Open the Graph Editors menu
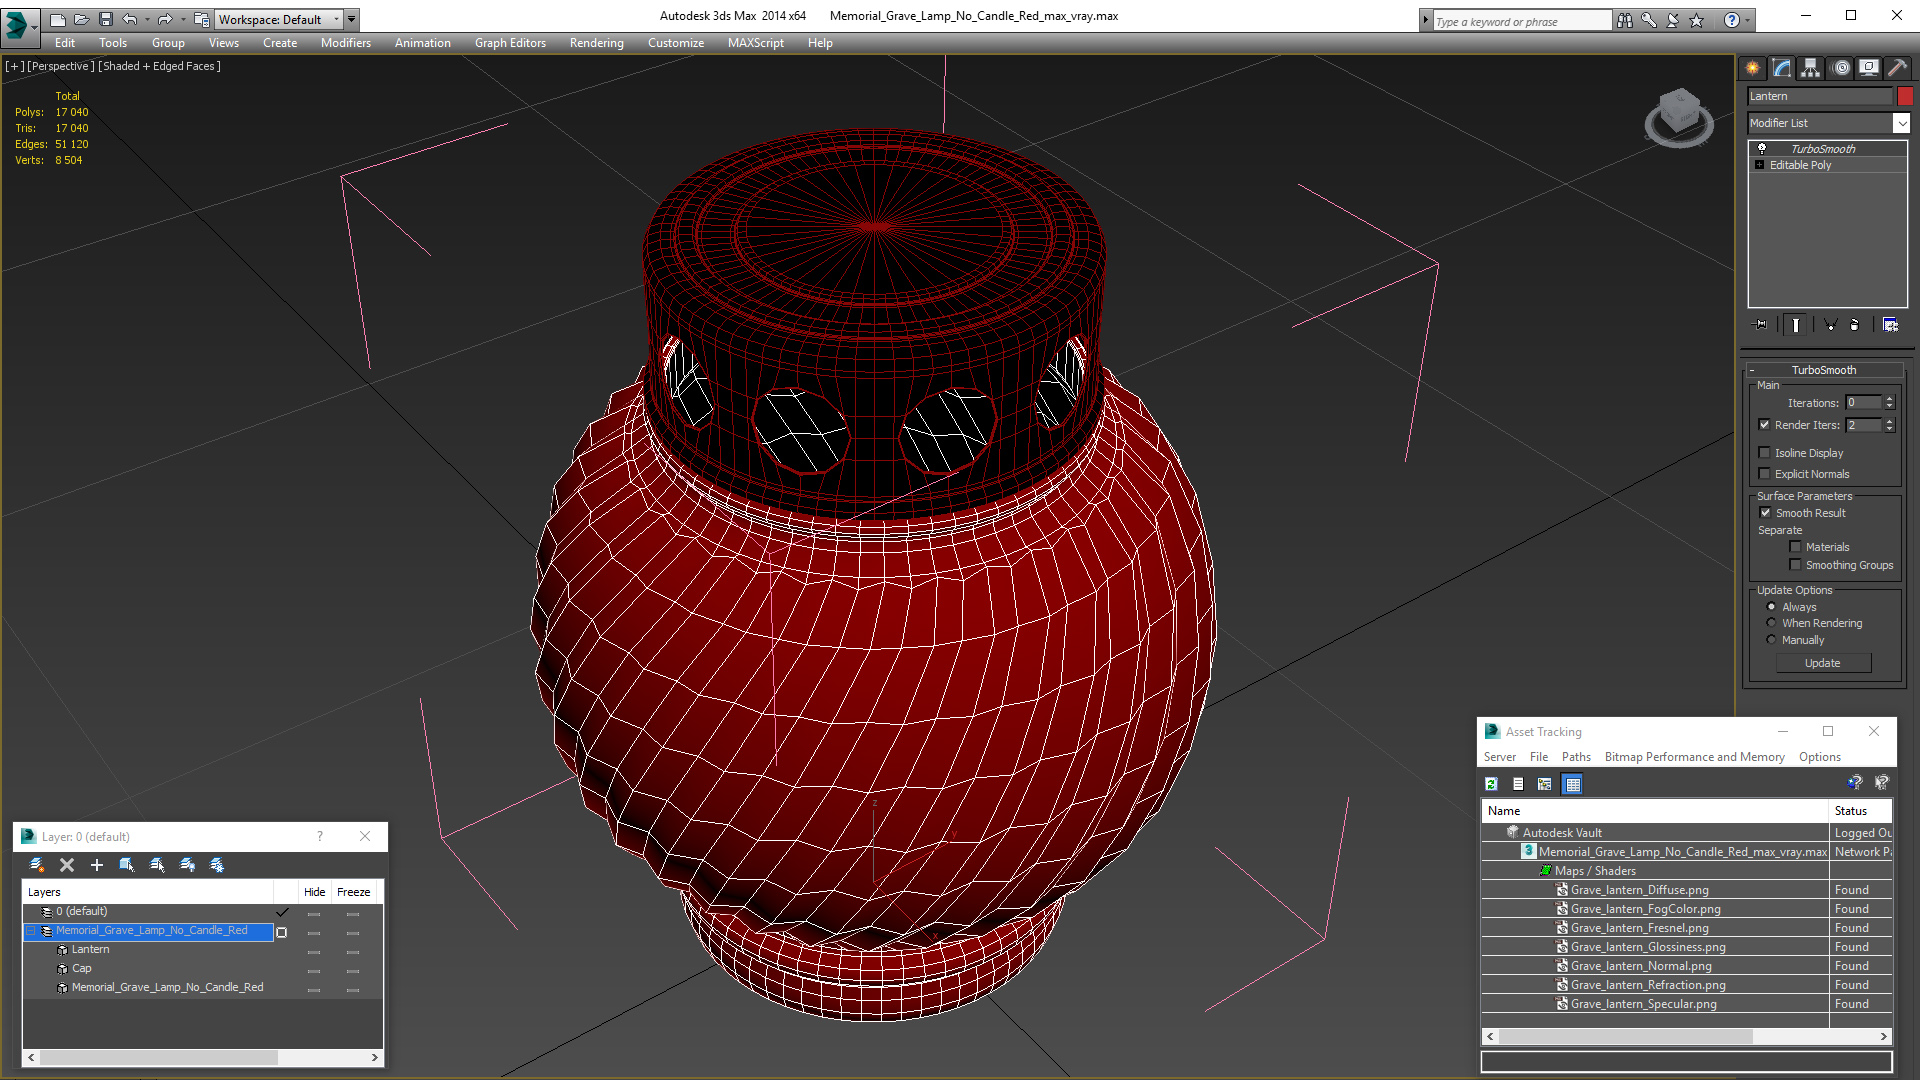 click(510, 43)
